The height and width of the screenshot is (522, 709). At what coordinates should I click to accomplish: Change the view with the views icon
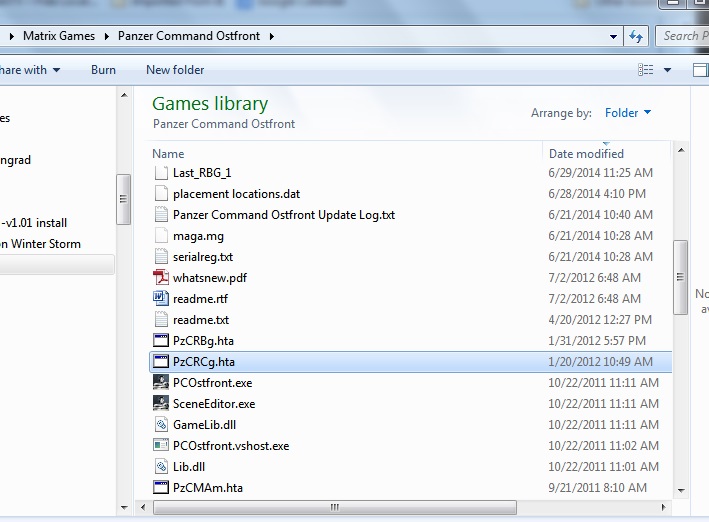(645, 70)
